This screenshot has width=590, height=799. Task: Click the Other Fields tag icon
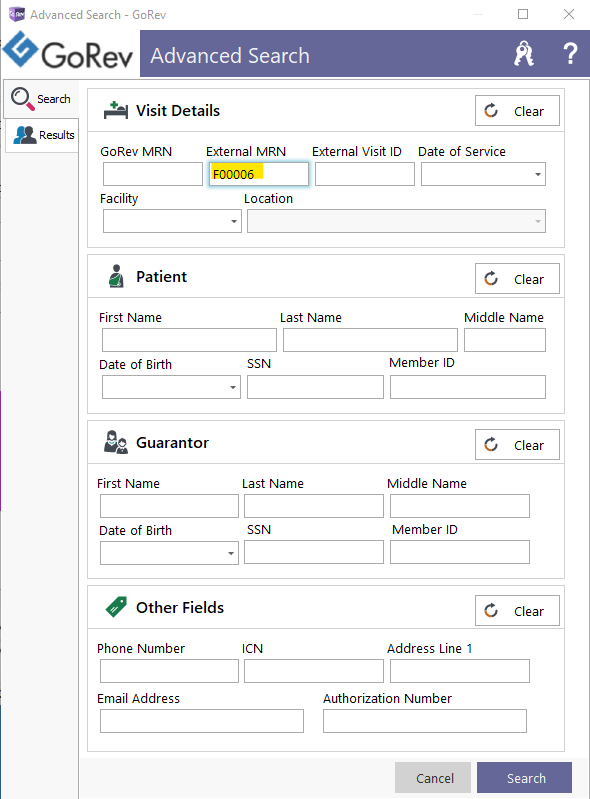(116, 607)
